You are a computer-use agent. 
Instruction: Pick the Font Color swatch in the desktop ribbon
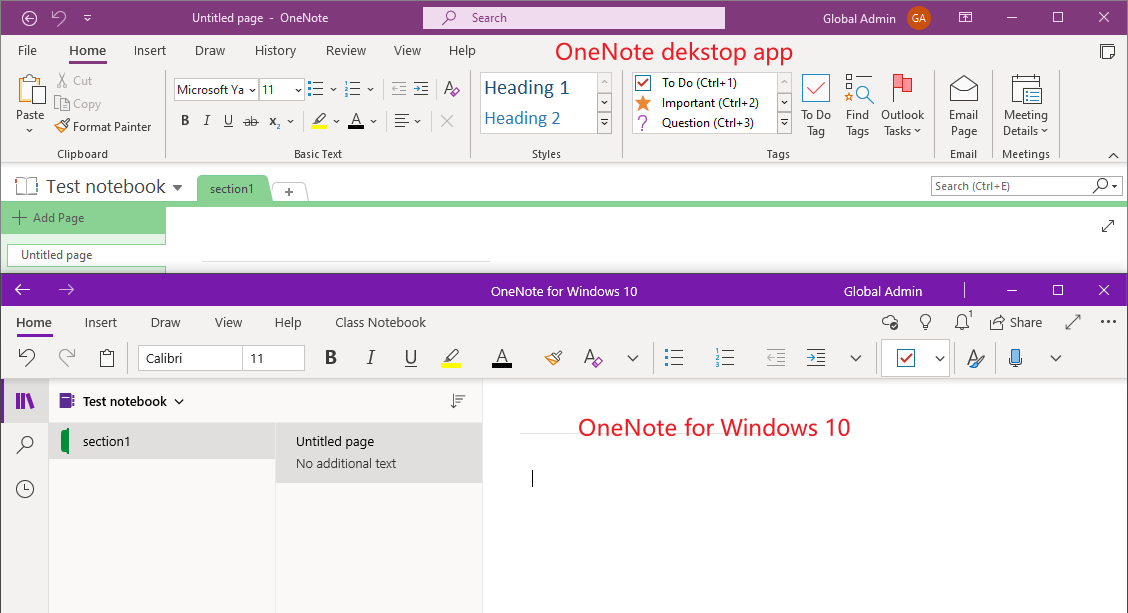[357, 121]
